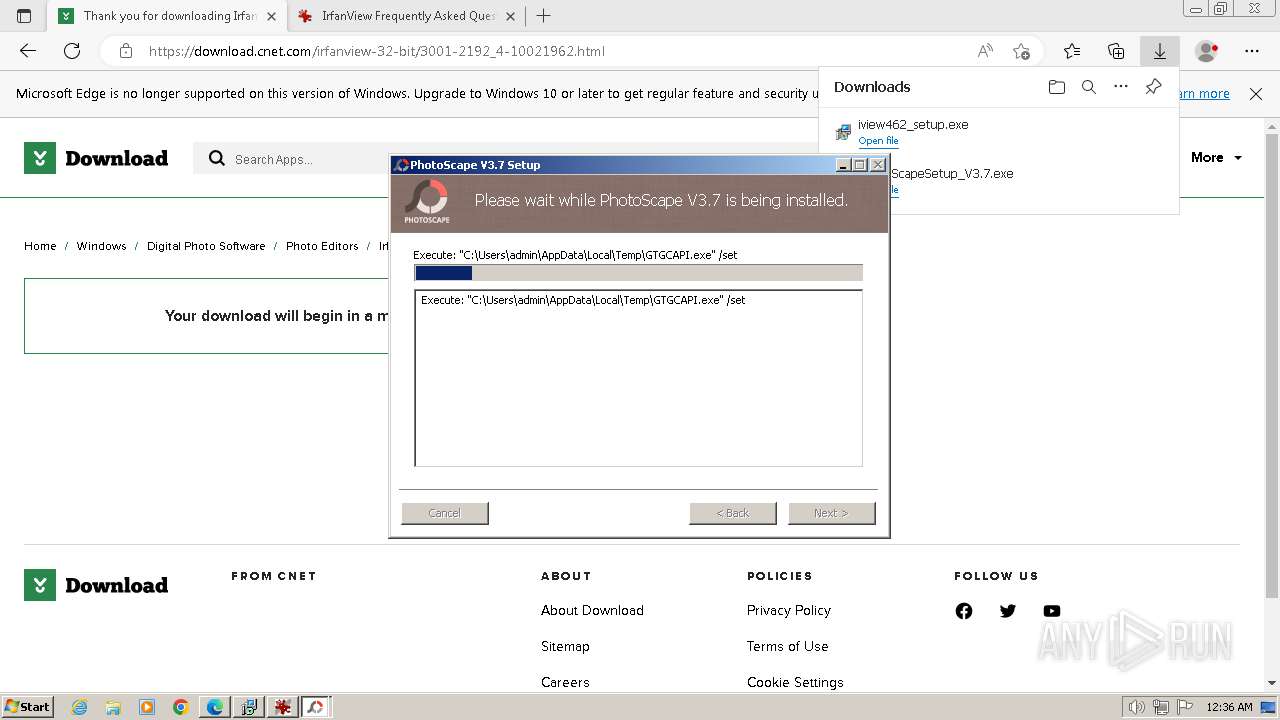Viewport: 1280px width, 720px height.
Task: Open Cookie Settings footer link
Action: coord(795,682)
